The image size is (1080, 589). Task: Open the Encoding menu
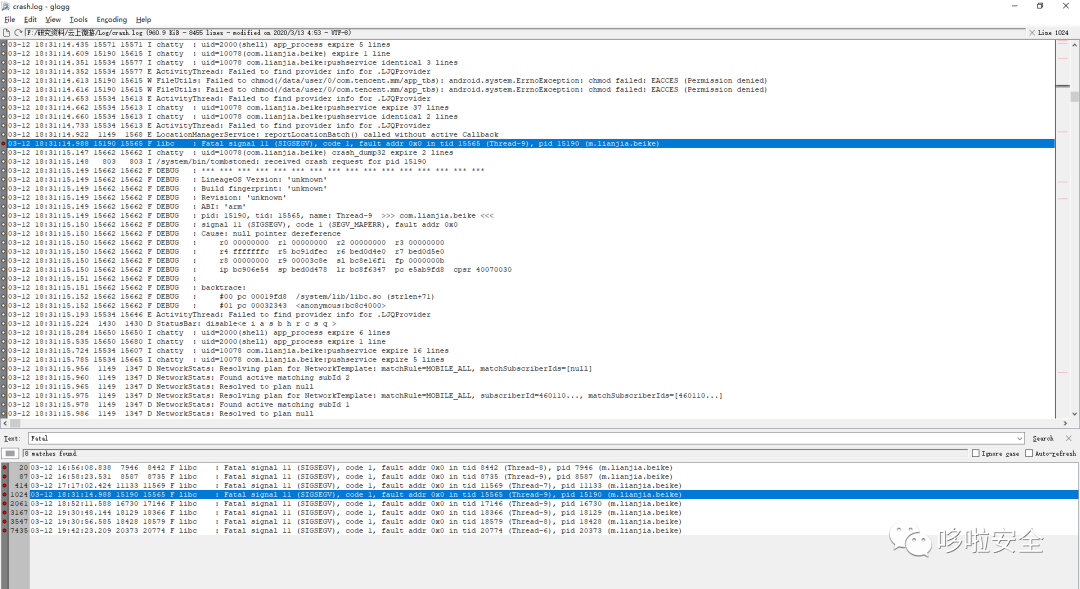111,19
